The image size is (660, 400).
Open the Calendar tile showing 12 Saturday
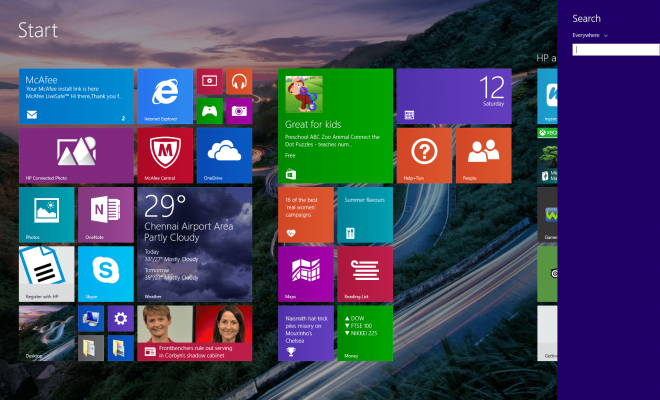(x=454, y=96)
